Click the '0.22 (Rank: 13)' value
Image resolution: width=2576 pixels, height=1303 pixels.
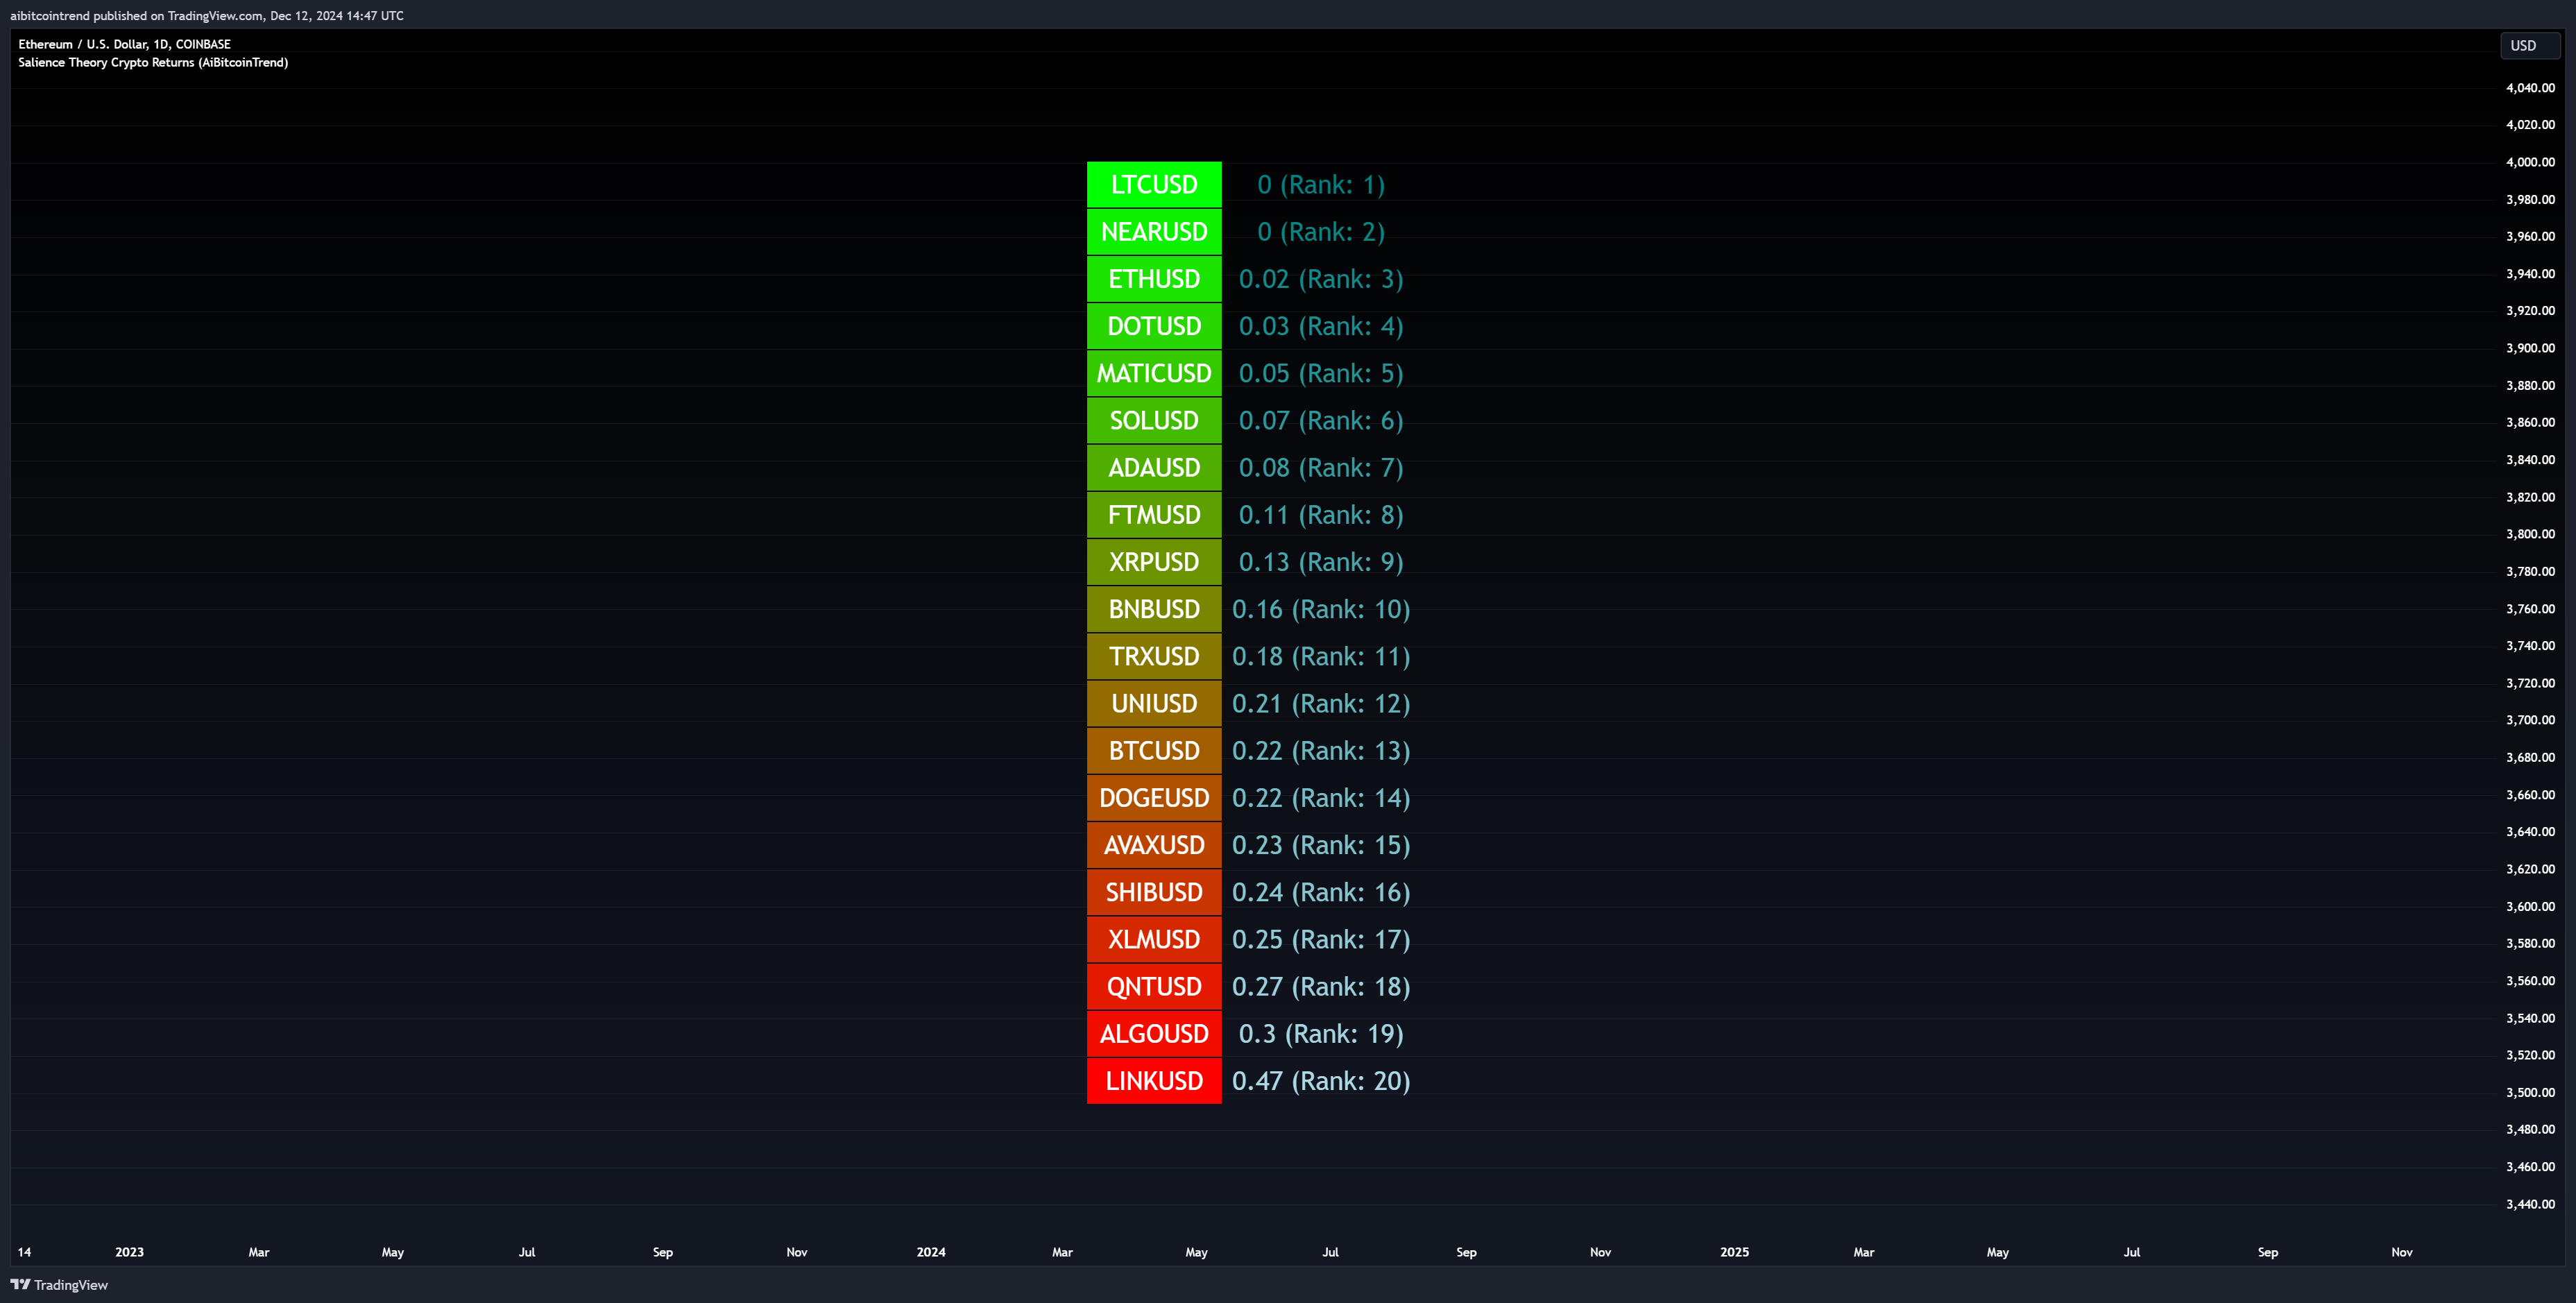[1321, 751]
